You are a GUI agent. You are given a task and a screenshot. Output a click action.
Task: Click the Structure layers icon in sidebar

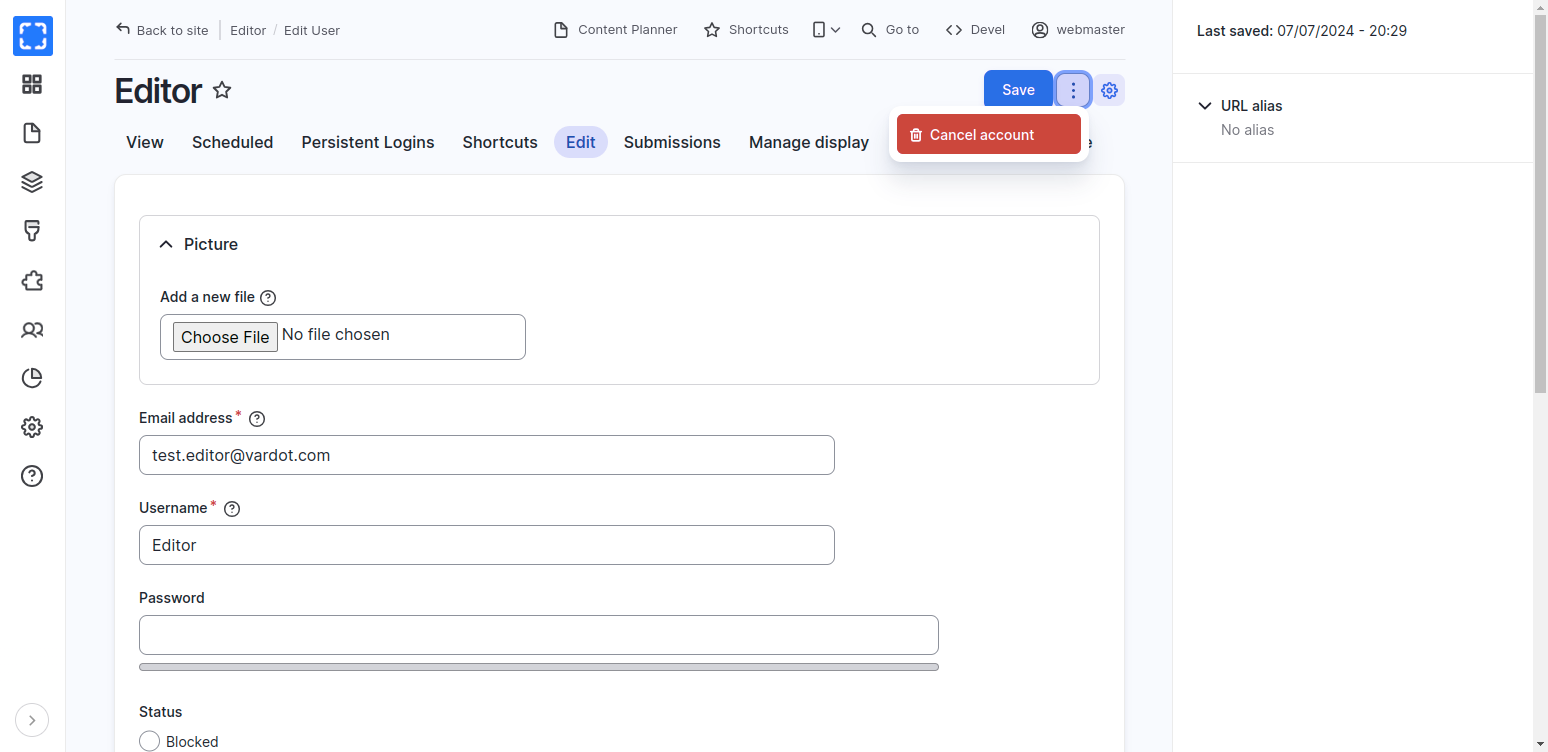[x=32, y=182]
